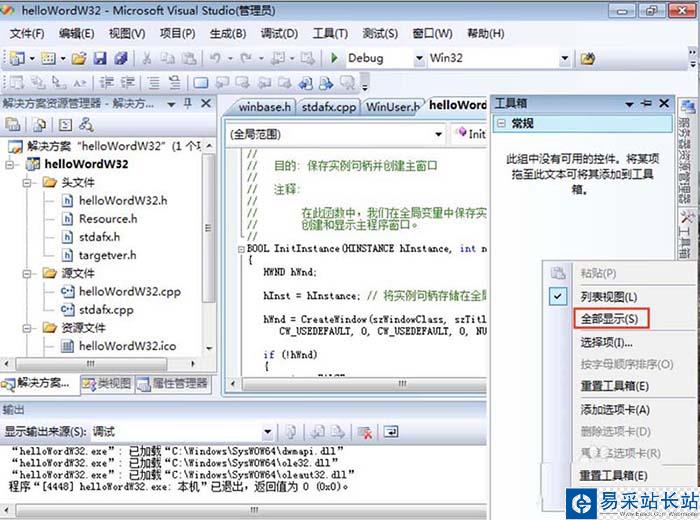Click the Open File folder icon

click(x=79, y=58)
